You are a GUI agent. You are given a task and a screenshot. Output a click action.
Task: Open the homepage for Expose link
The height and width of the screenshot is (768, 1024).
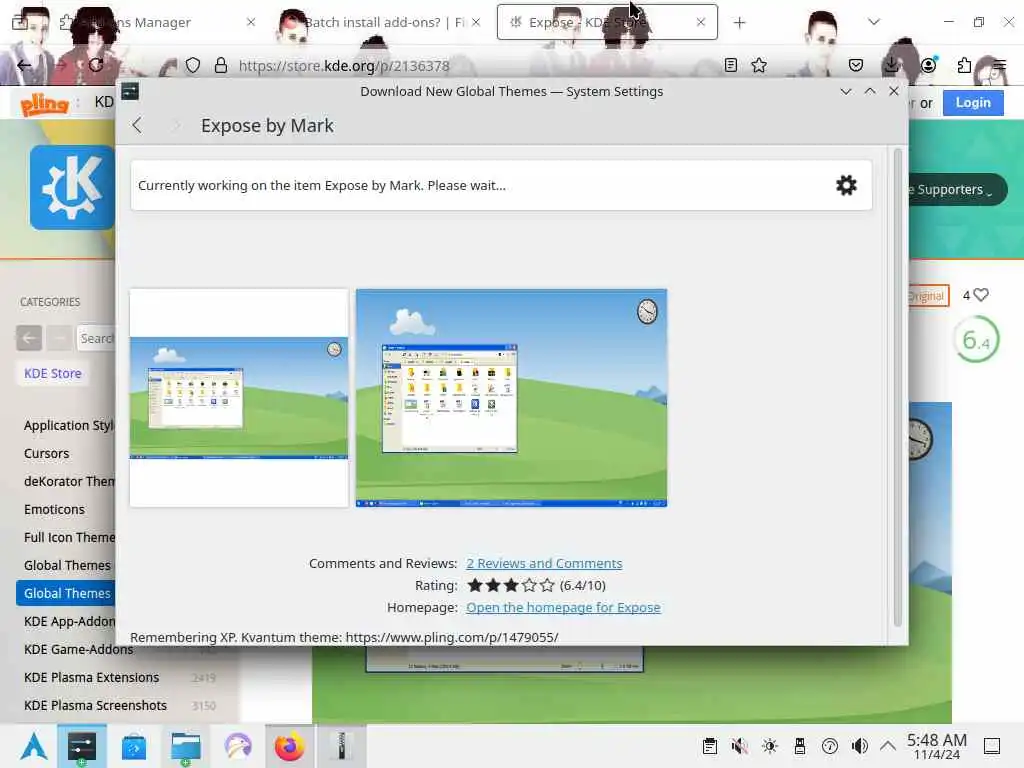coord(563,607)
